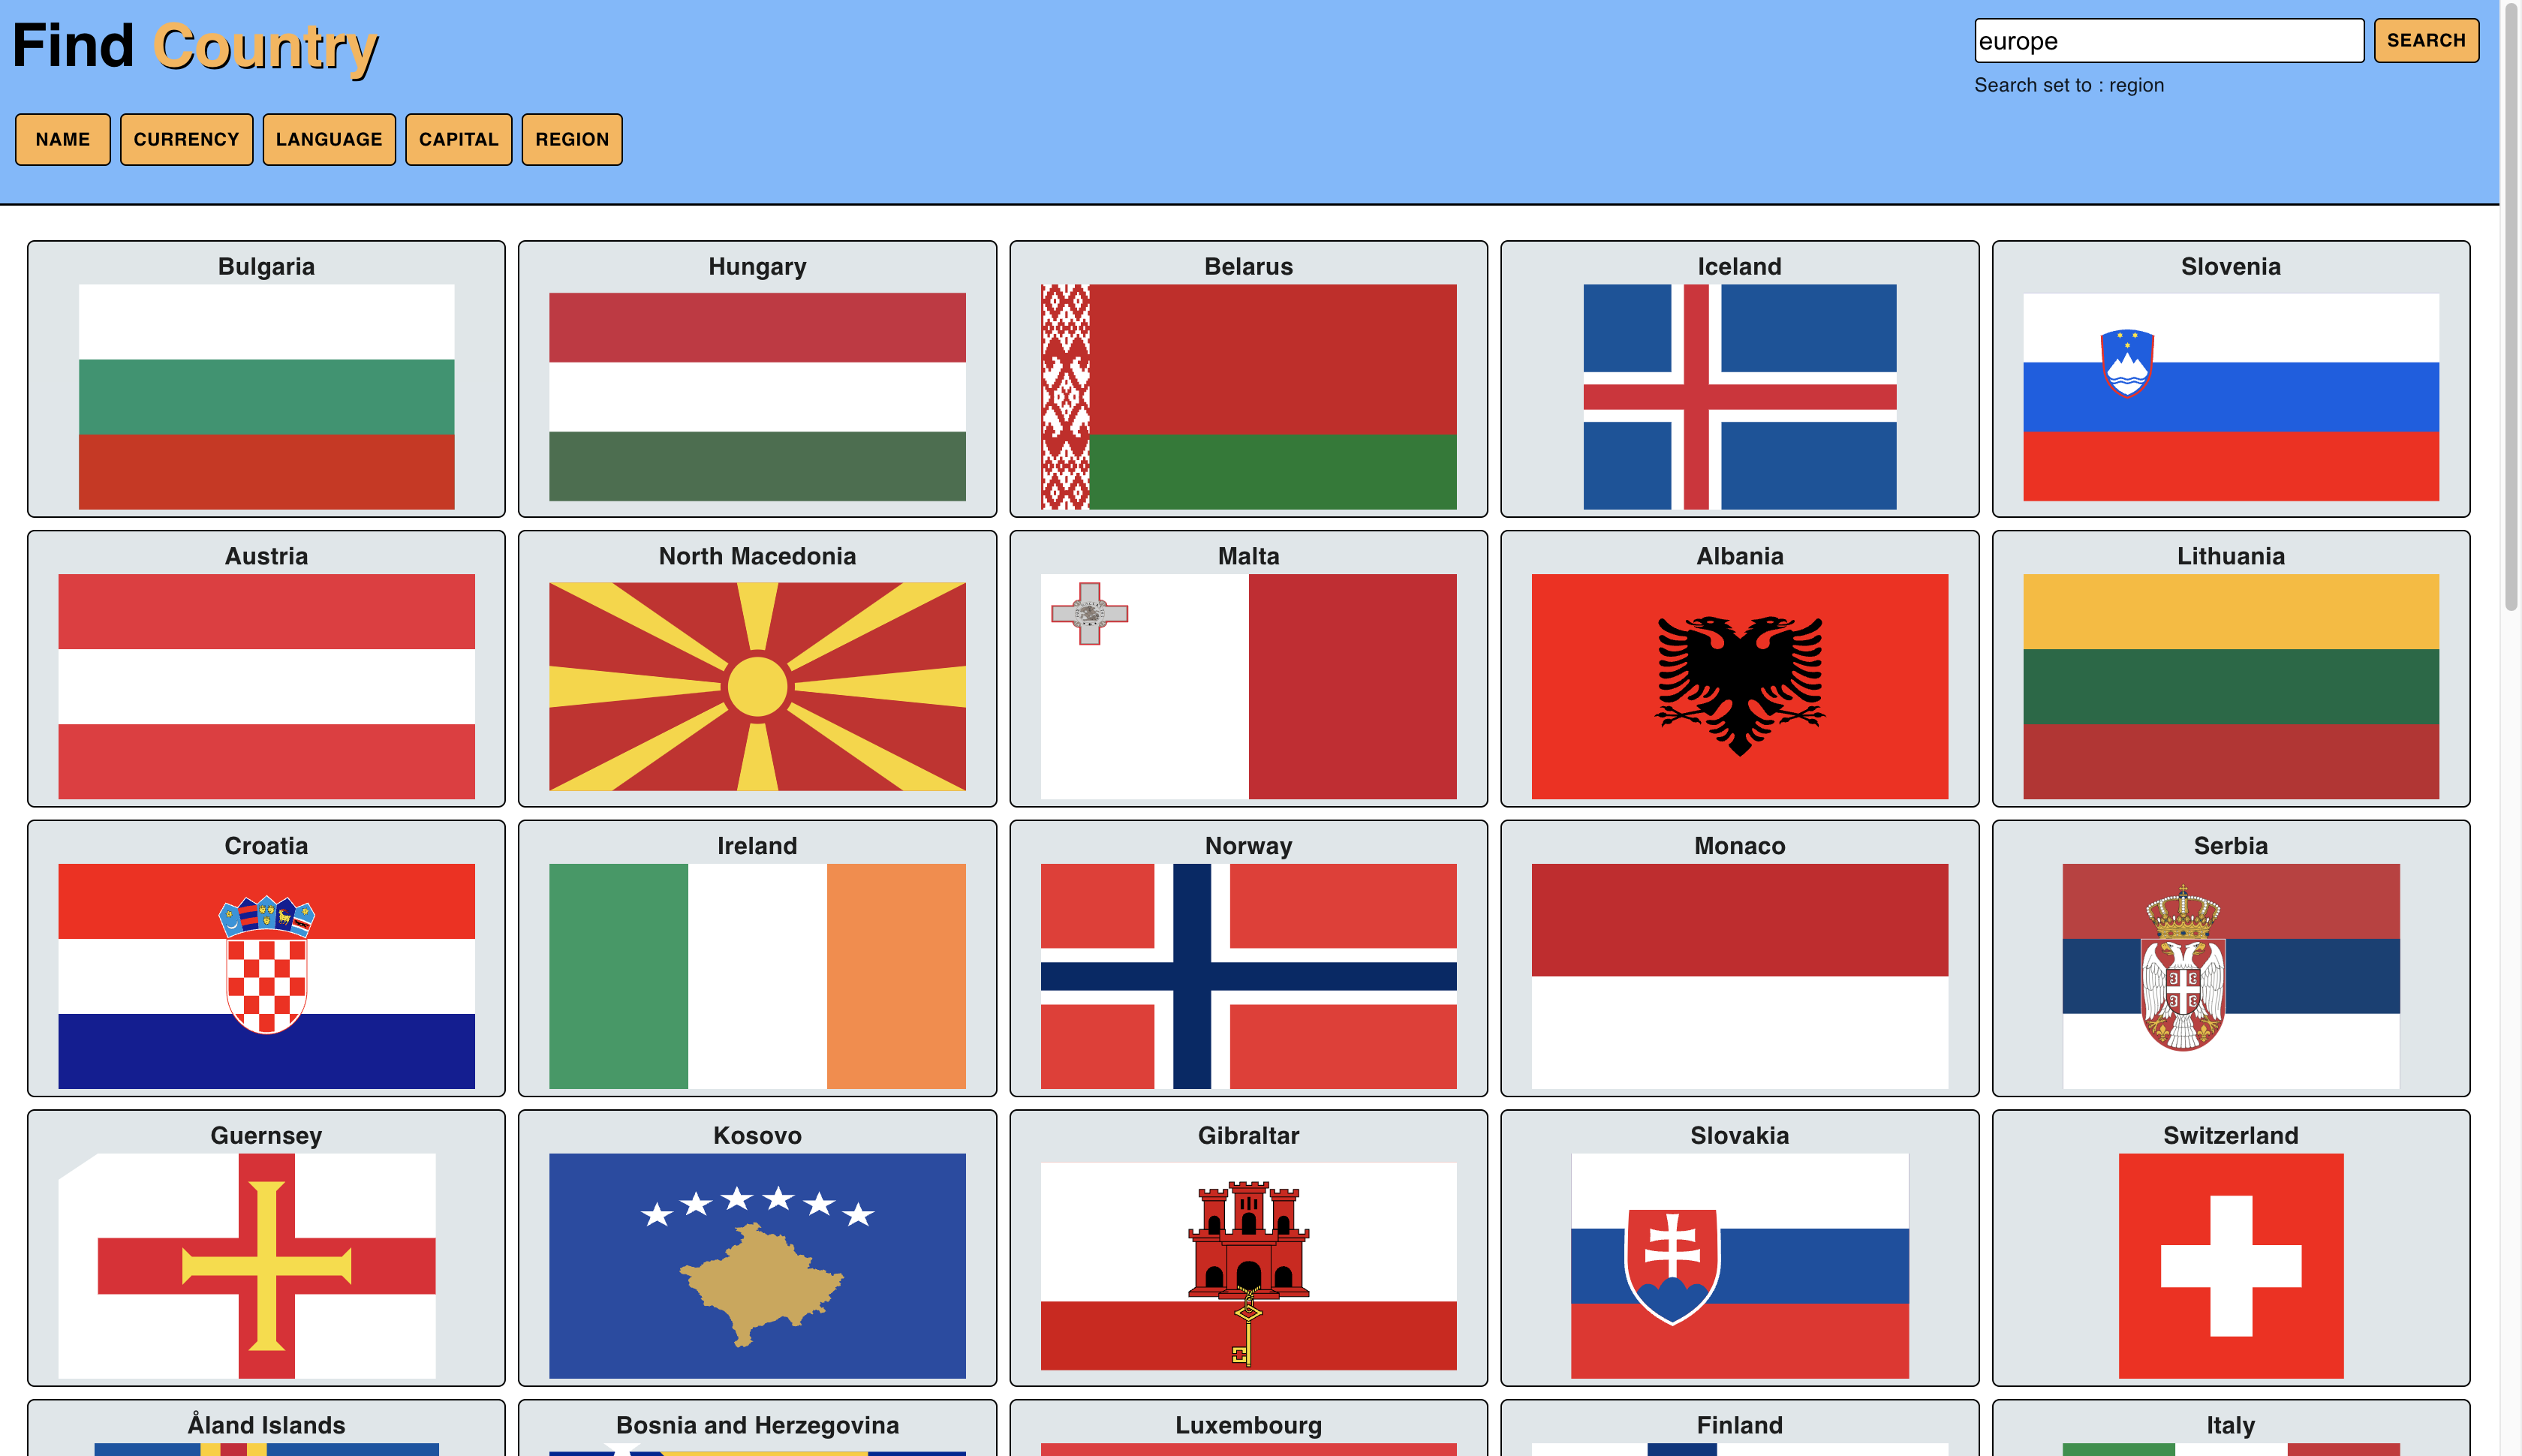
Task: Set search filter to CAPITAL
Action: (x=458, y=139)
